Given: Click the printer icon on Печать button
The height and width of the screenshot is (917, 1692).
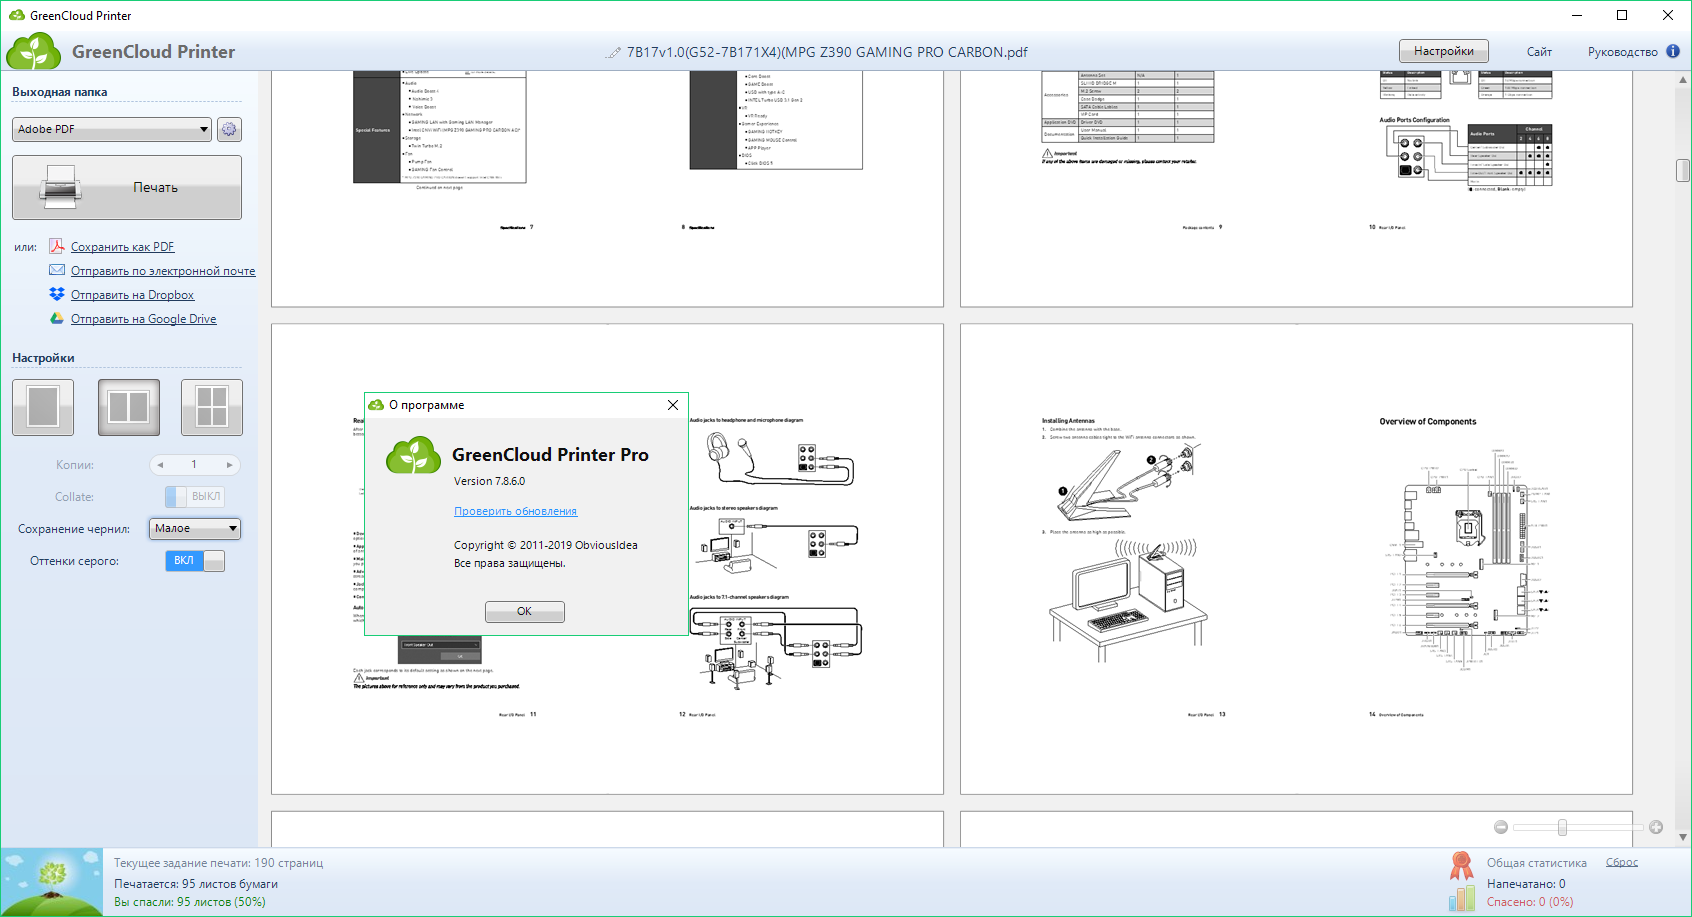Looking at the screenshot, I should click(61, 187).
